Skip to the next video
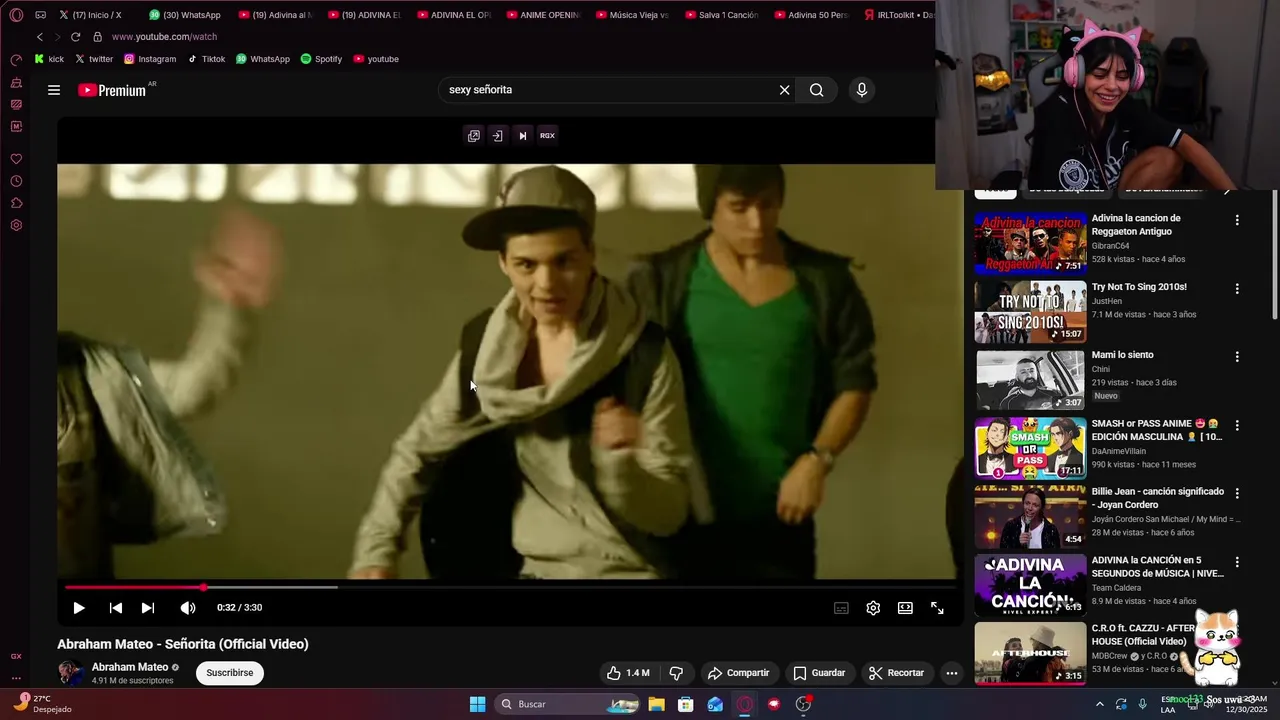Screen dimensions: 1280x720 (148, 608)
